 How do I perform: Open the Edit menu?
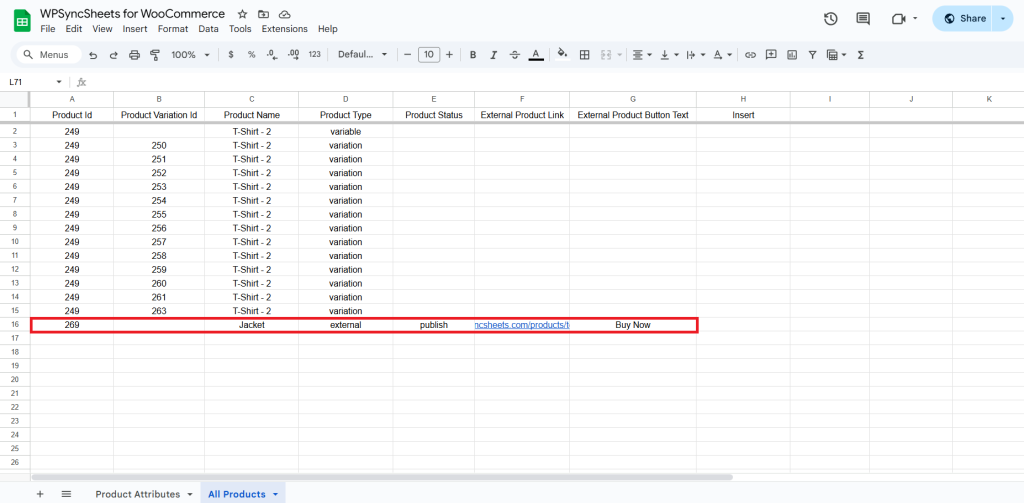click(x=74, y=29)
